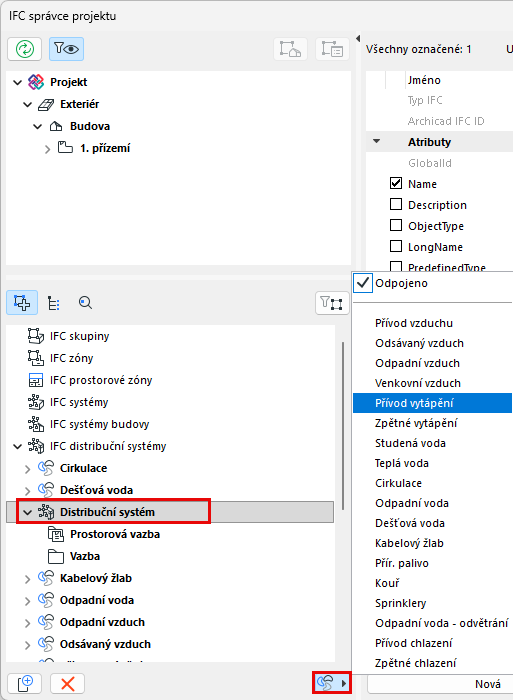Screen dimensions: 513x700
Task: Expand the 1. přízemí tree node
Action: pos(47,149)
